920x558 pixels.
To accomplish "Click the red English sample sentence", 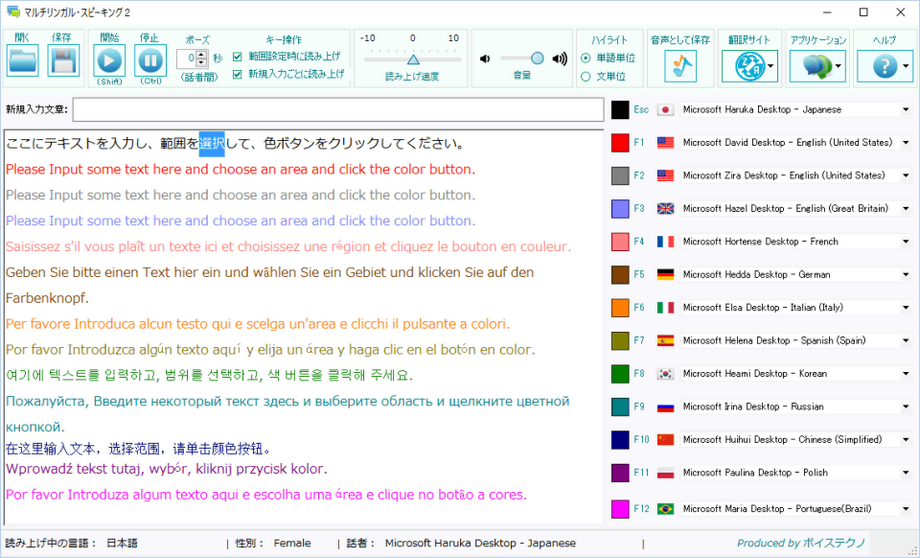I will click(241, 170).
